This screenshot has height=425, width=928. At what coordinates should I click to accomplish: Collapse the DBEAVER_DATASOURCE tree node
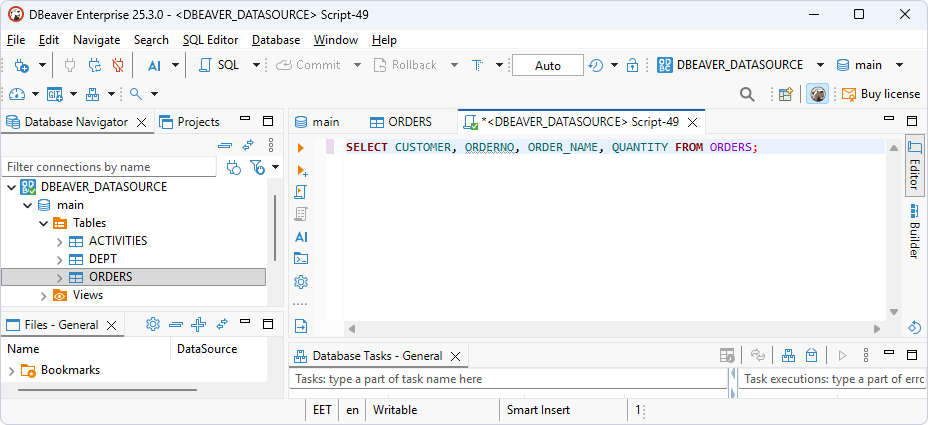tap(12, 187)
